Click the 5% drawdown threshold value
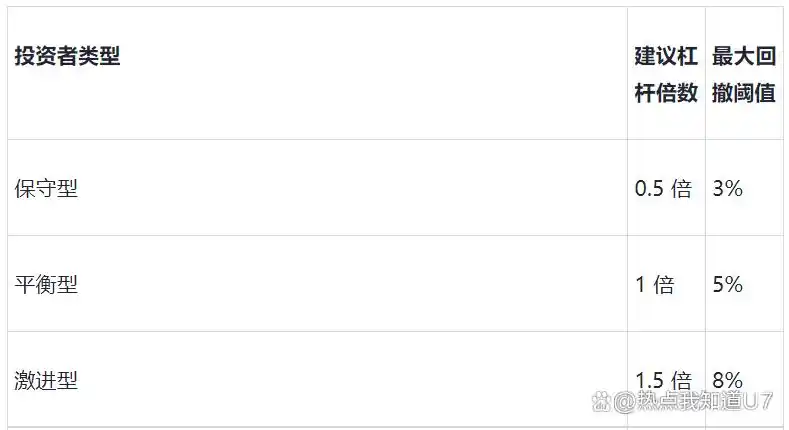The width and height of the screenshot is (789, 430). click(x=727, y=285)
